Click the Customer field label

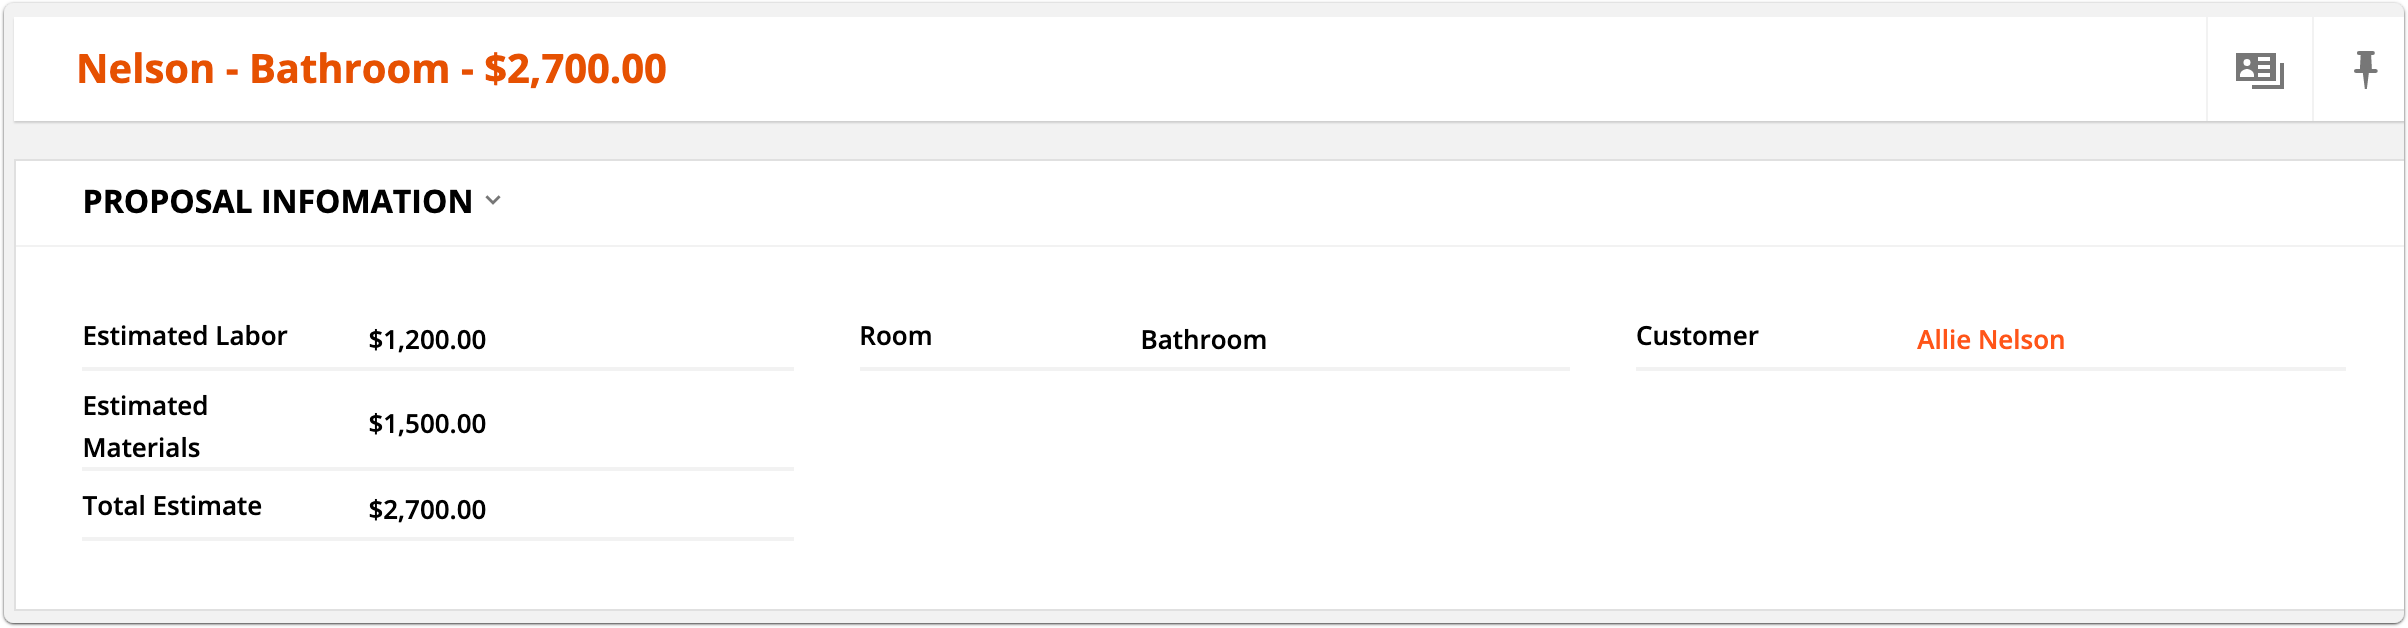pyautogui.click(x=1697, y=336)
